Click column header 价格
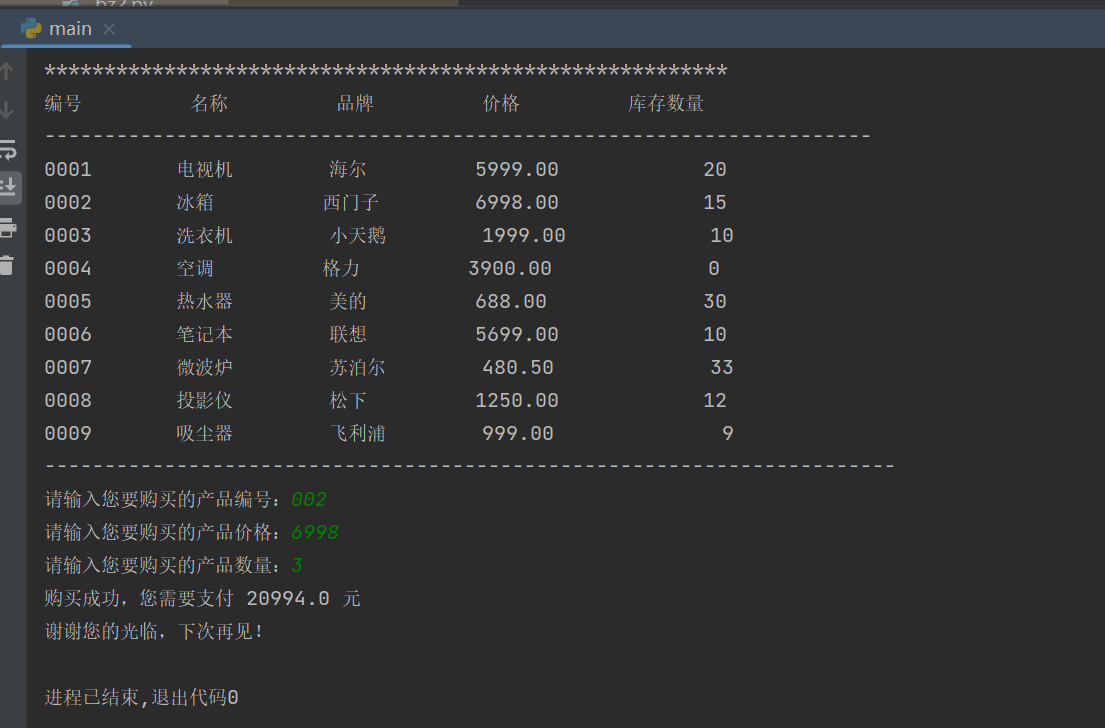Viewport: 1105px width, 728px height. (x=501, y=104)
